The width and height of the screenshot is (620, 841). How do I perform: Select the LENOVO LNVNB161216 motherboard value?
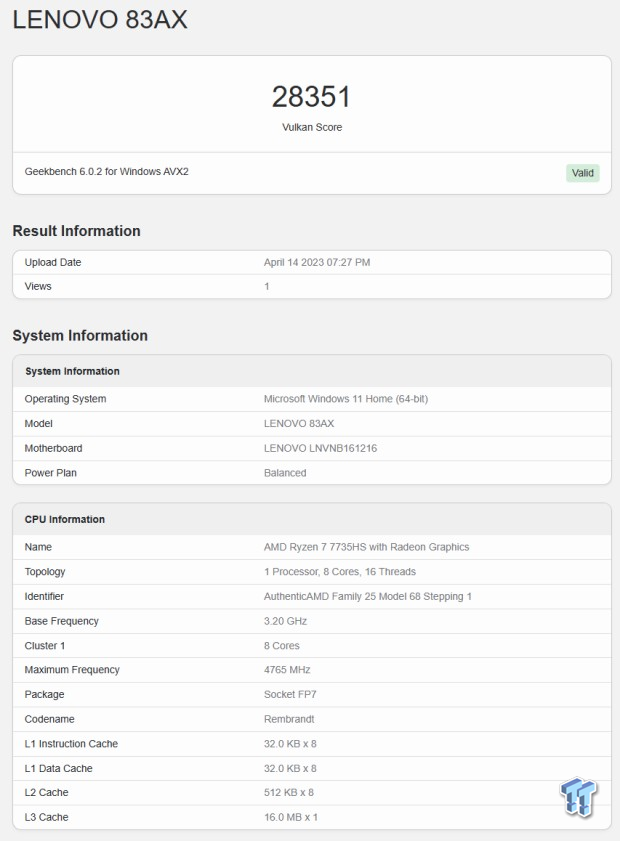pos(320,448)
